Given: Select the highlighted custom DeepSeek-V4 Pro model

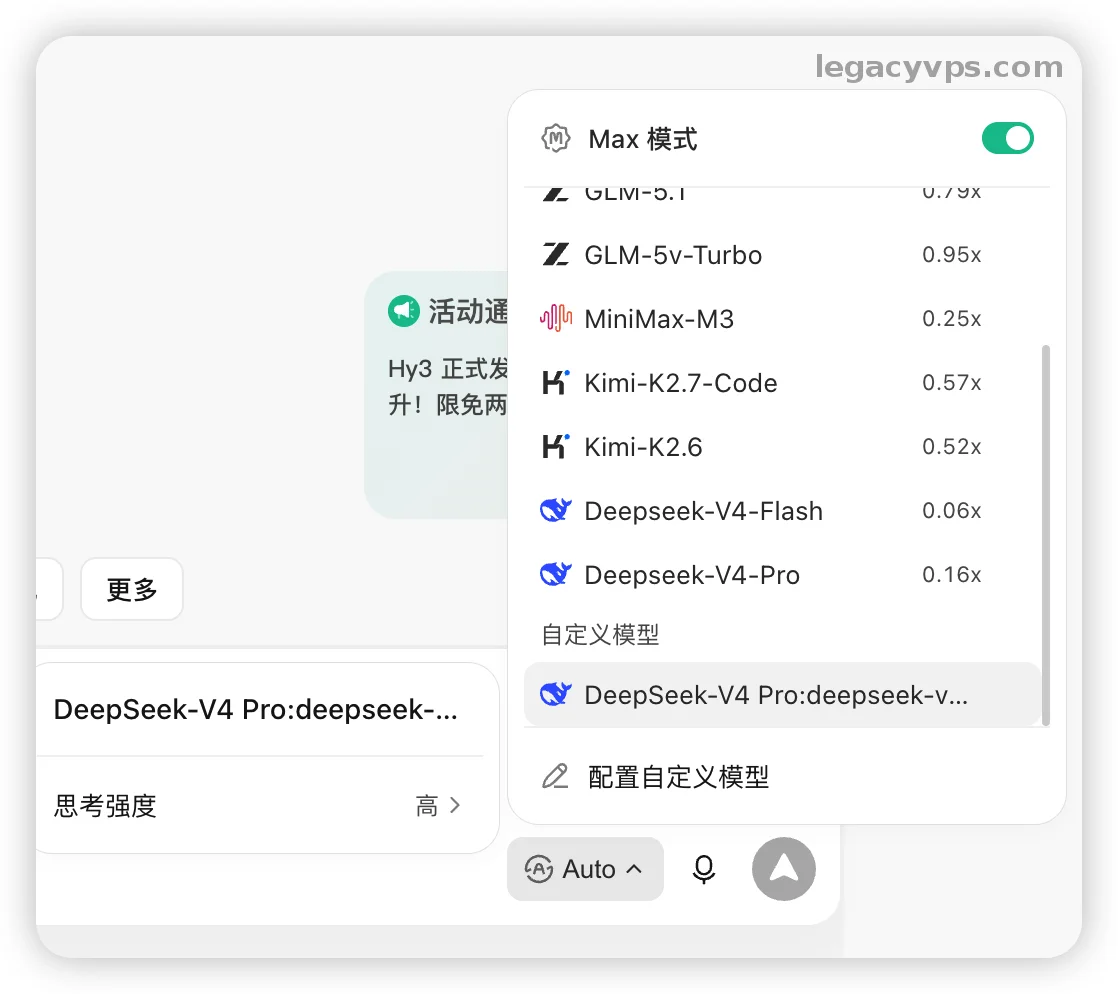Looking at the screenshot, I should click(782, 695).
